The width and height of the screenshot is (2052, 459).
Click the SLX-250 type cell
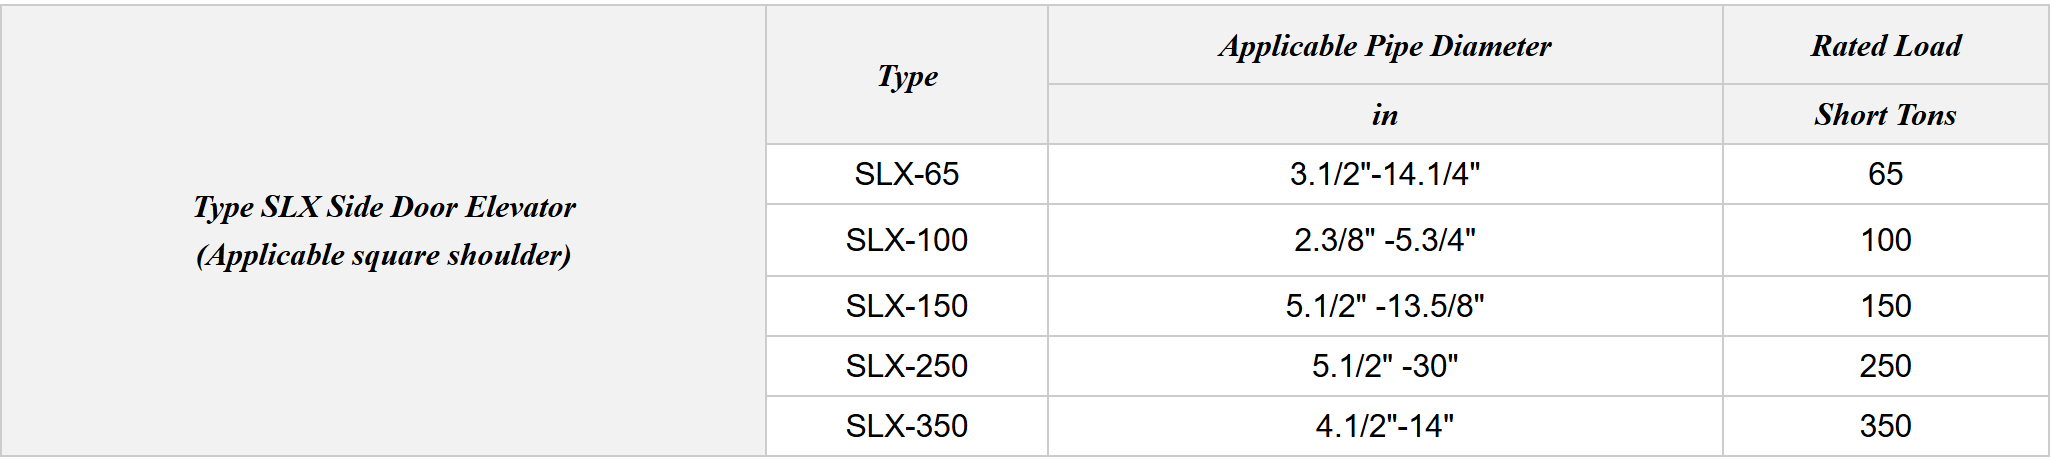click(907, 366)
